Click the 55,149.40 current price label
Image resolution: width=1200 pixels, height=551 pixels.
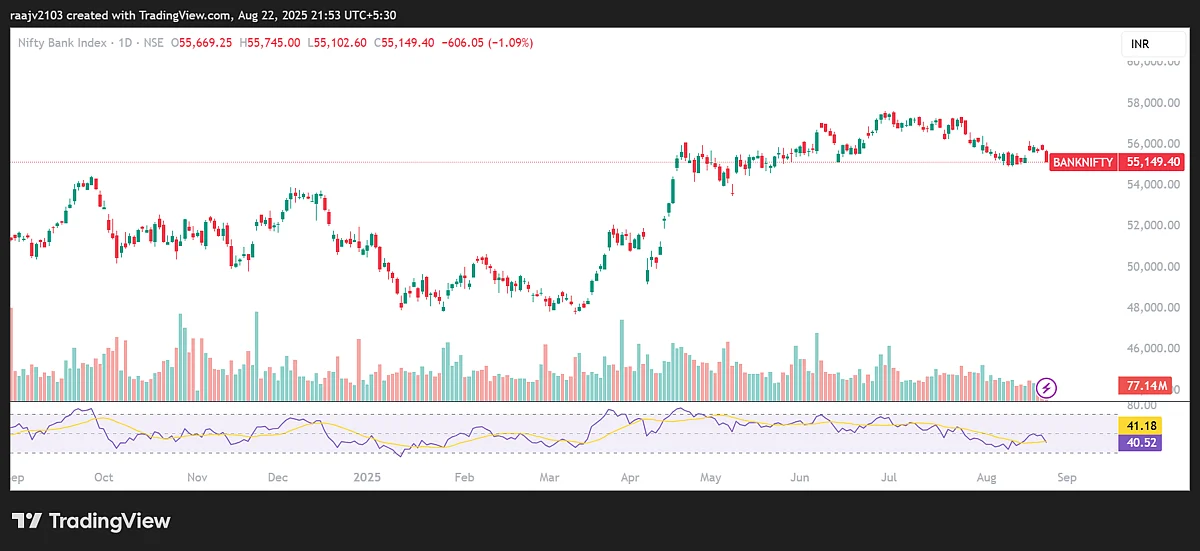[1153, 162]
